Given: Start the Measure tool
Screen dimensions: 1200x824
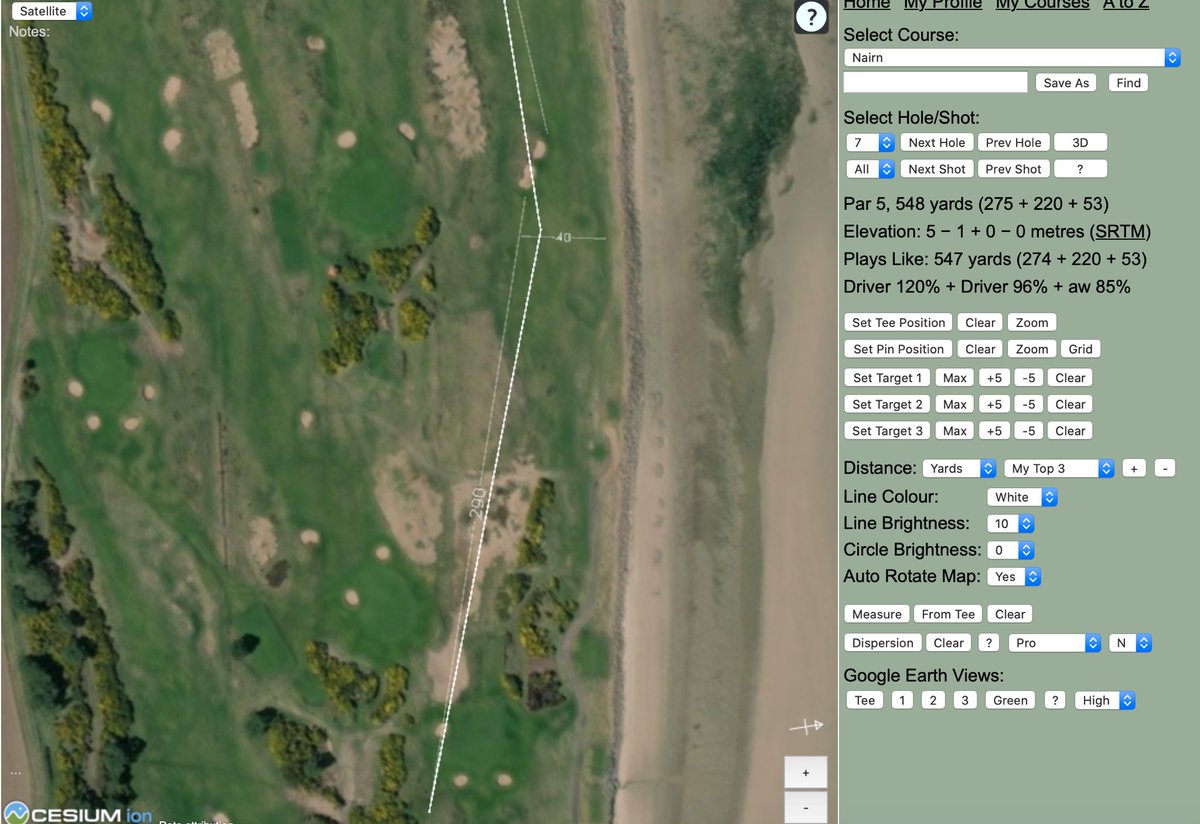Looking at the screenshot, I should 877,614.
